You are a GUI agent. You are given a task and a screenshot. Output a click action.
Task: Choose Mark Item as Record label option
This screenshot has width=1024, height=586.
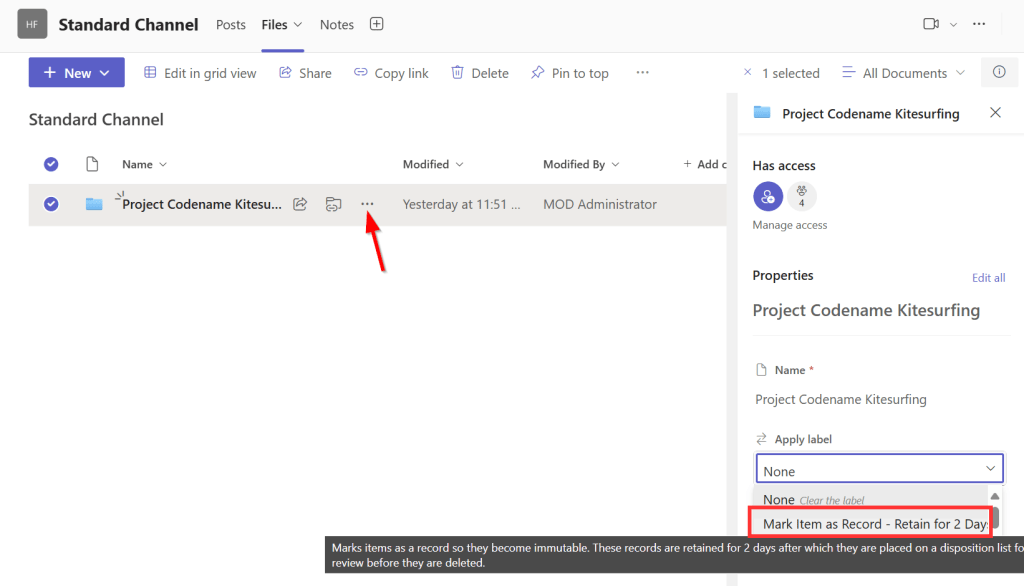[x=869, y=522]
